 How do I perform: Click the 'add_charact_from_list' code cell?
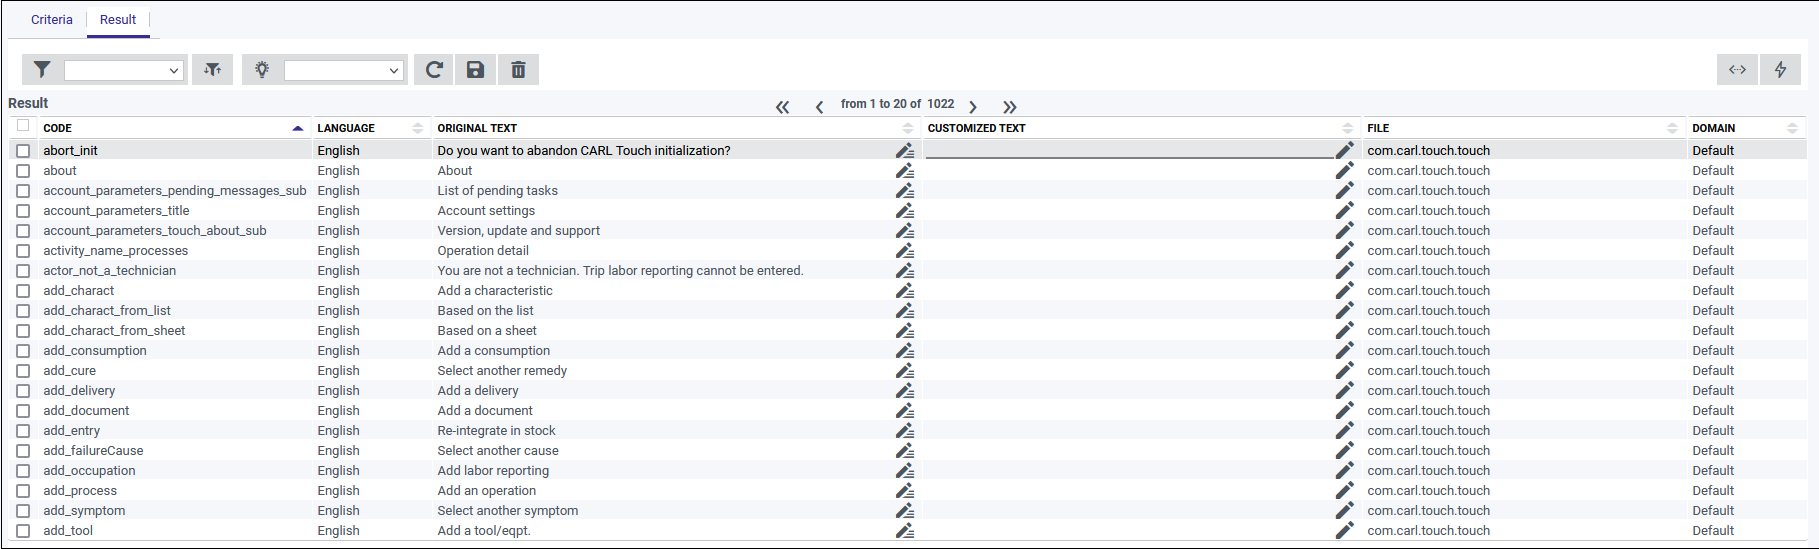pyautogui.click(x=107, y=310)
